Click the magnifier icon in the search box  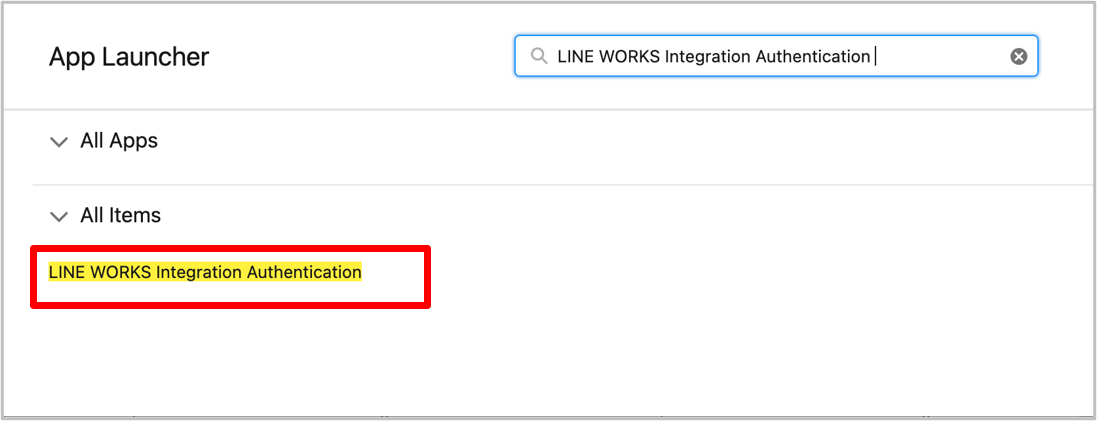[538, 57]
